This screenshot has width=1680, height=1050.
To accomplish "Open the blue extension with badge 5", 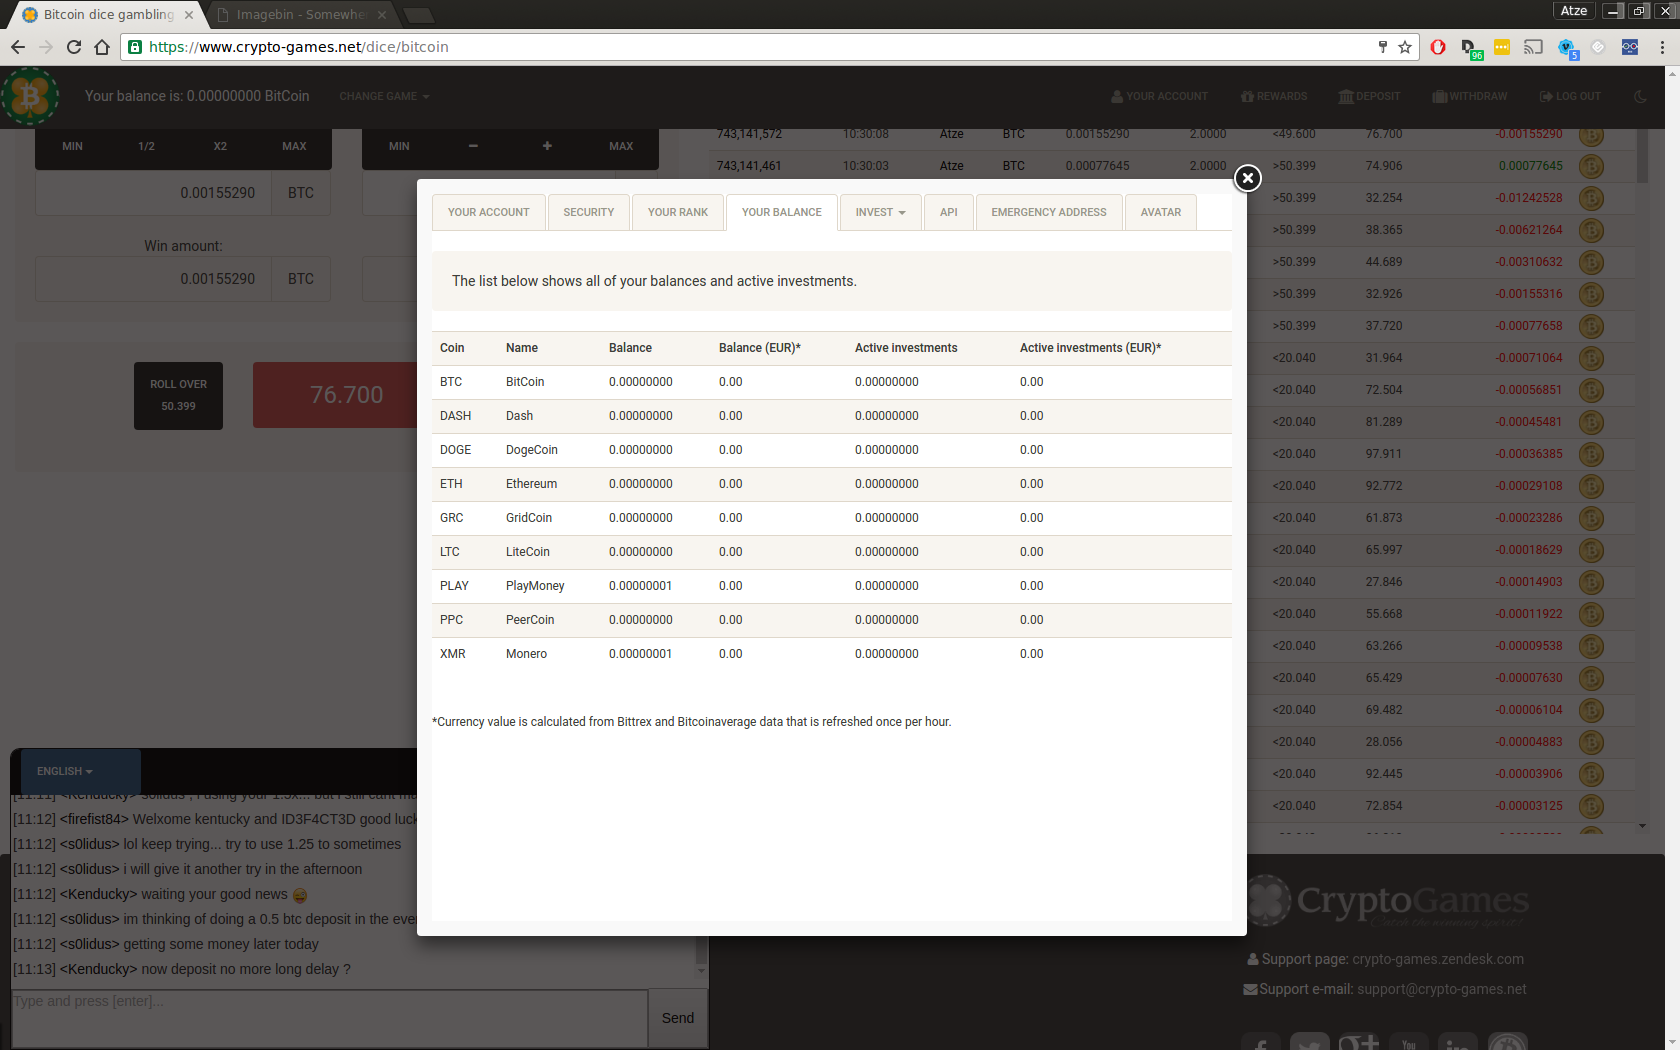I will coord(1567,48).
